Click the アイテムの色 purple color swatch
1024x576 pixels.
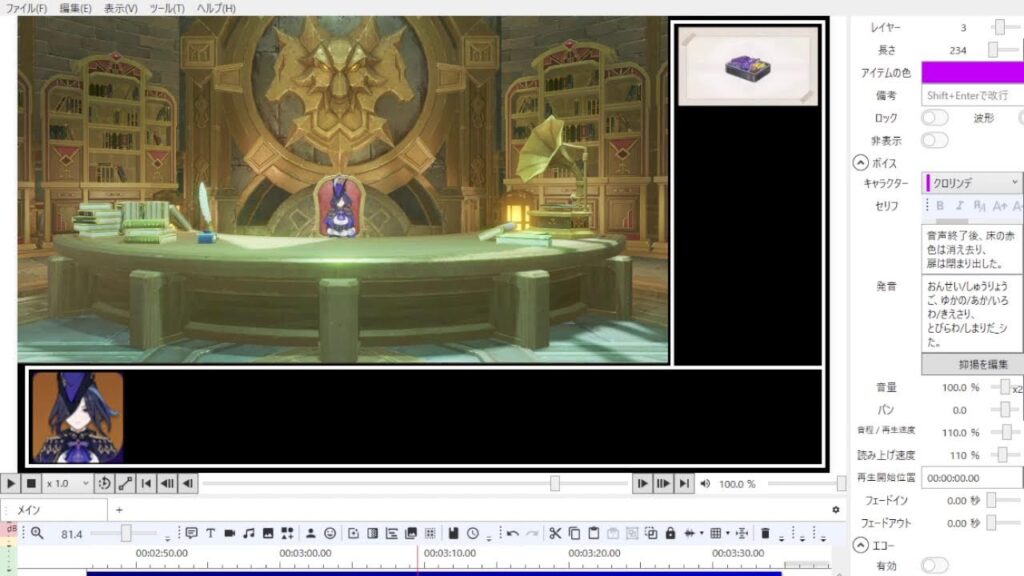tap(971, 73)
